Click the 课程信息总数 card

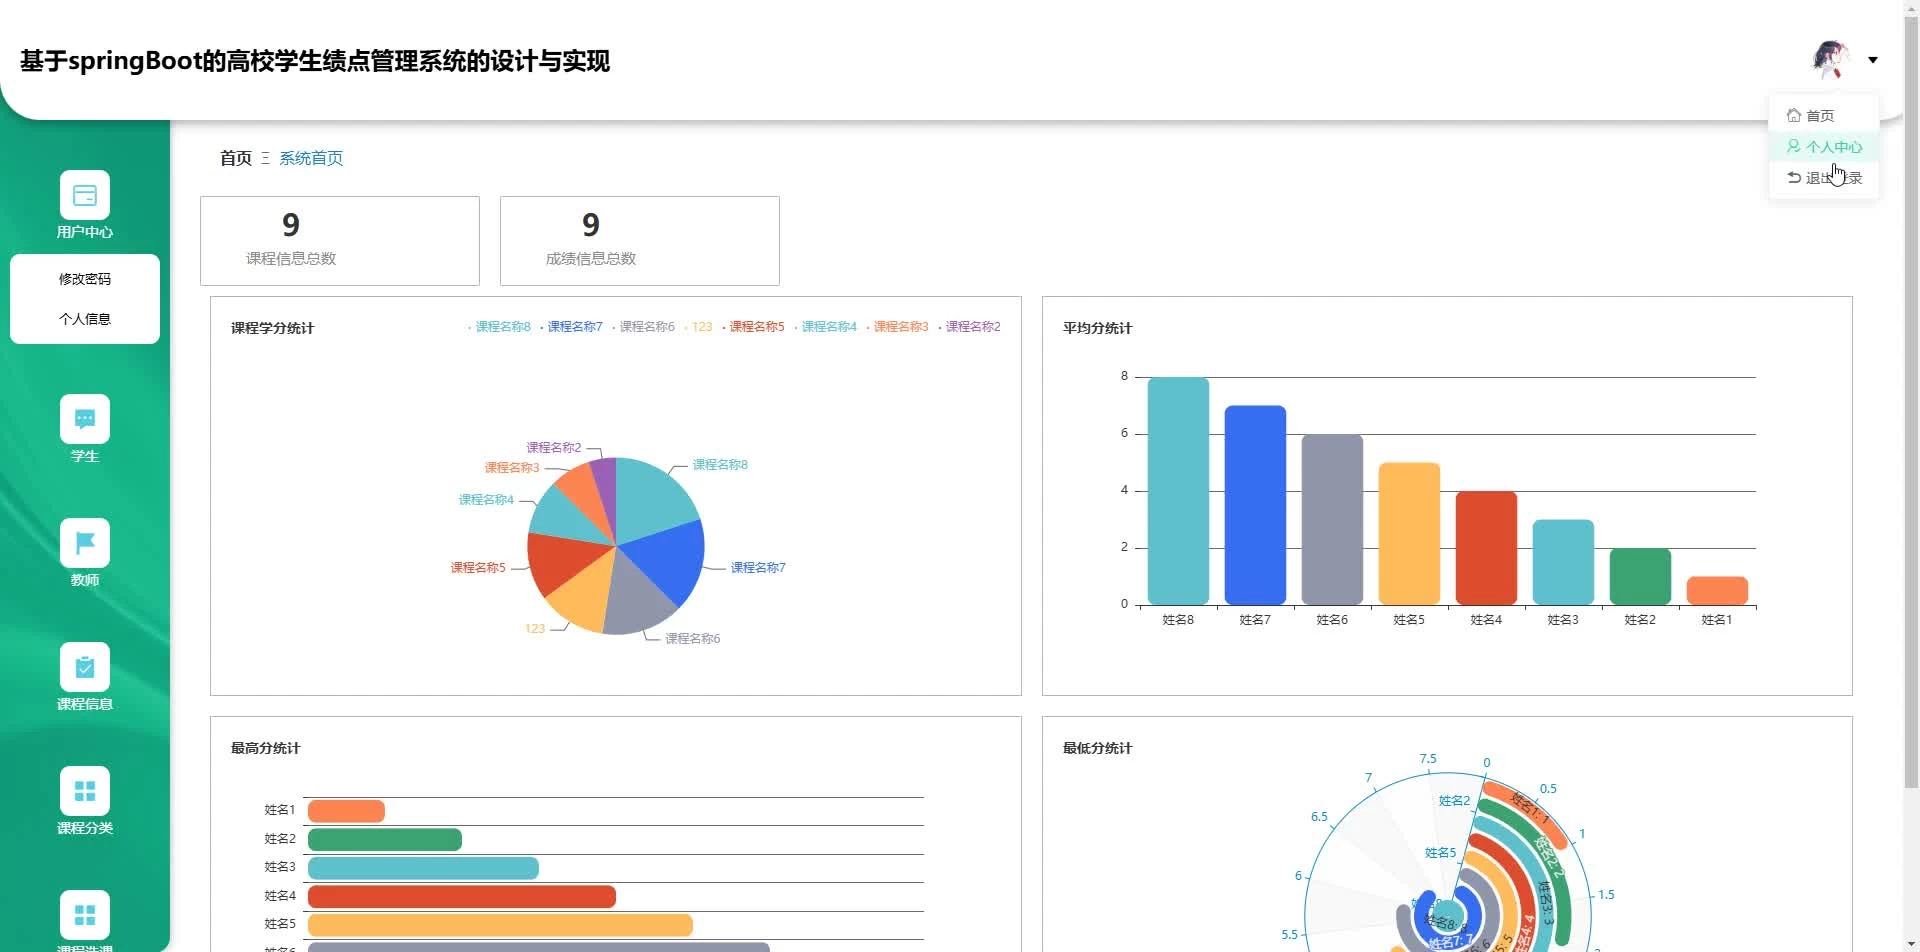coord(340,241)
